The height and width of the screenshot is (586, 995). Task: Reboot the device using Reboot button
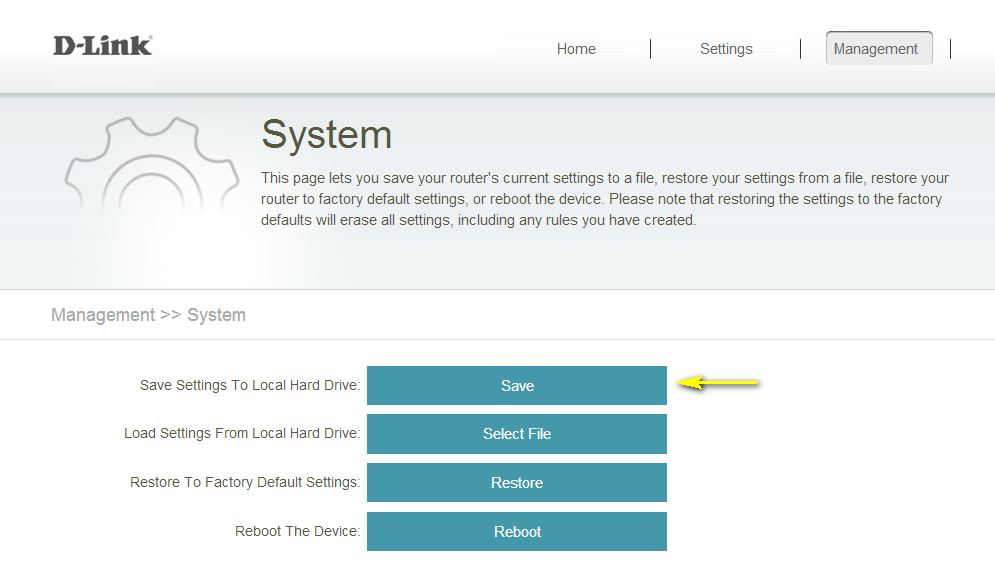[517, 532]
